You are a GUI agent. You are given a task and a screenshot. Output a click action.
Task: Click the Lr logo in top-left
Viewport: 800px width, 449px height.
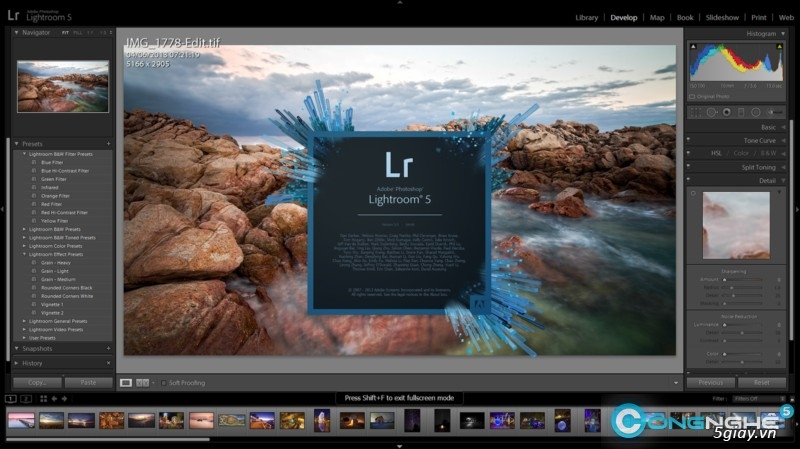[x=13, y=15]
